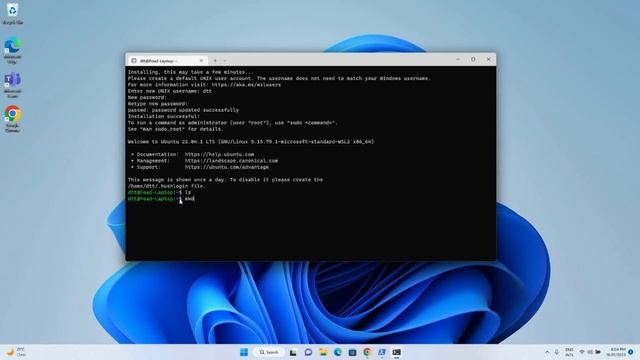Click 'passwd: password updated successfully' line

[x=183, y=110]
